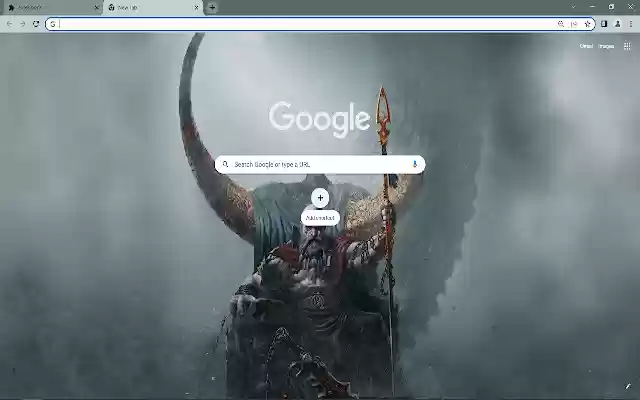
Task: Switch to the first extensions tab
Action: pos(51,7)
